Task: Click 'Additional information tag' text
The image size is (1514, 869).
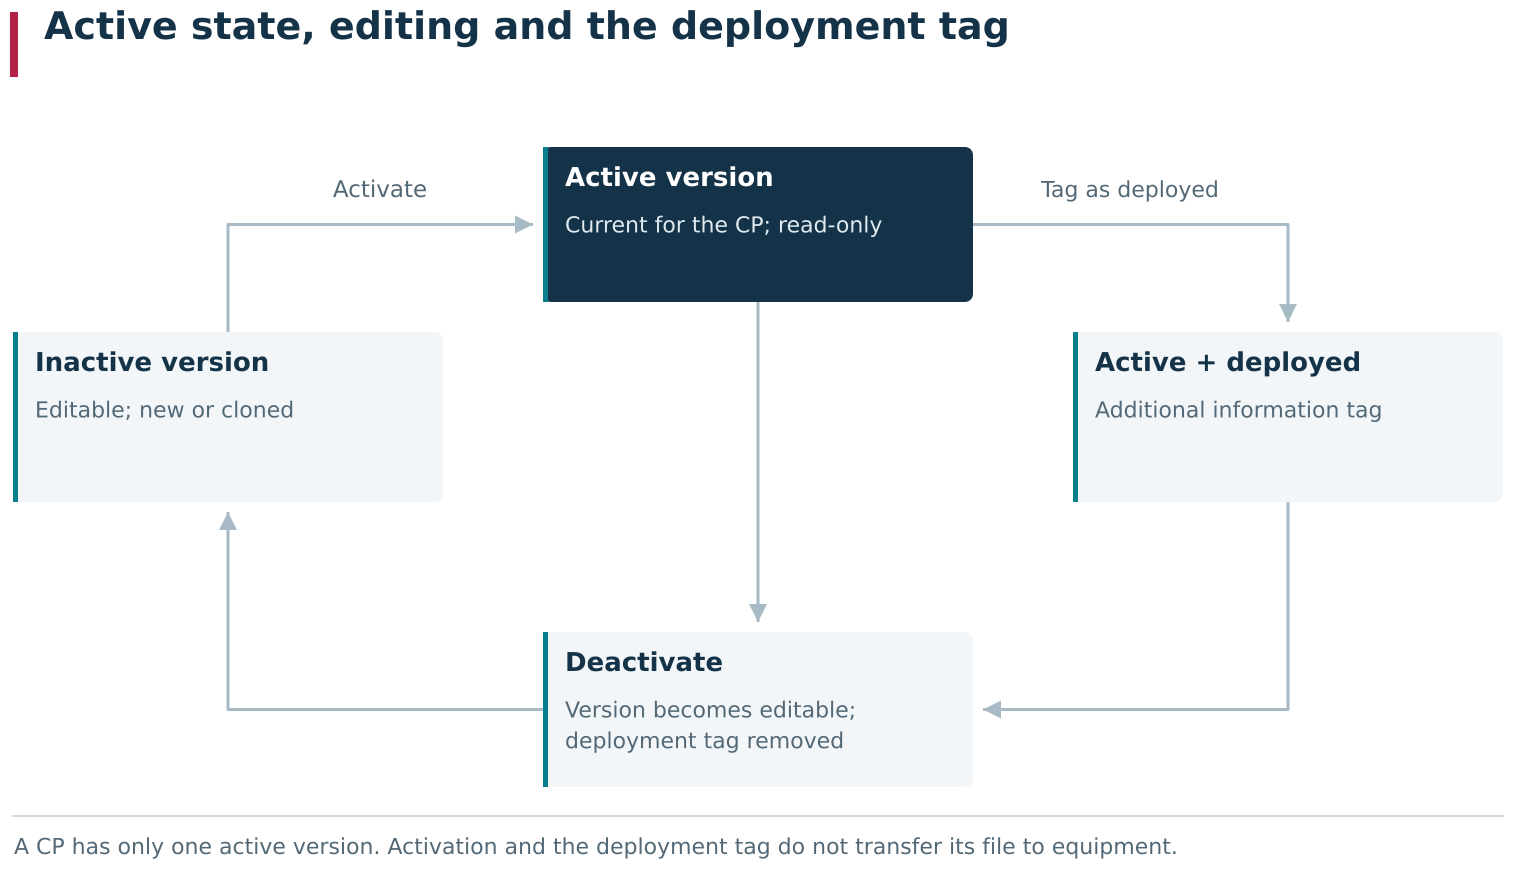Action: click(1238, 410)
